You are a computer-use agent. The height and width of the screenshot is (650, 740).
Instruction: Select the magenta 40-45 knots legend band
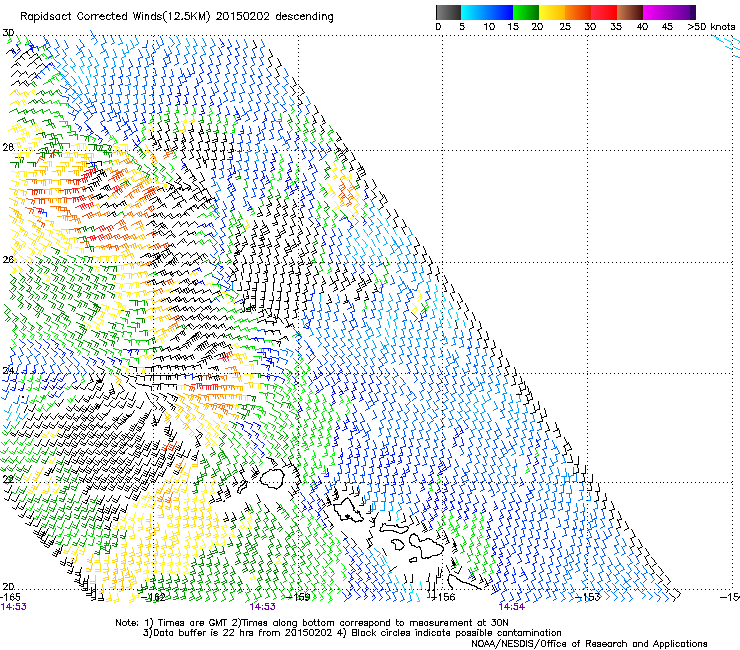click(x=656, y=12)
